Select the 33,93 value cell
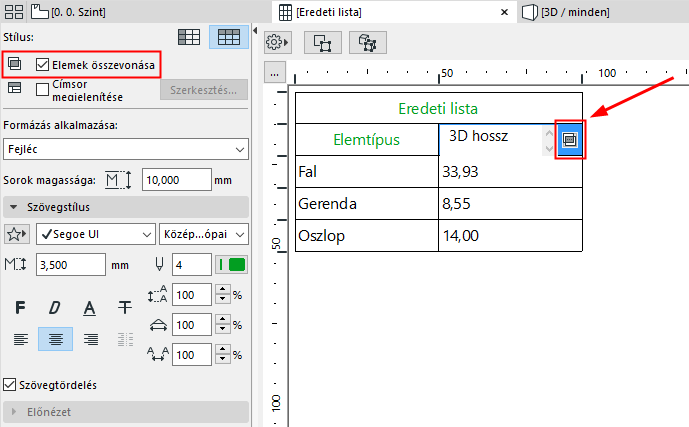 tap(511, 171)
